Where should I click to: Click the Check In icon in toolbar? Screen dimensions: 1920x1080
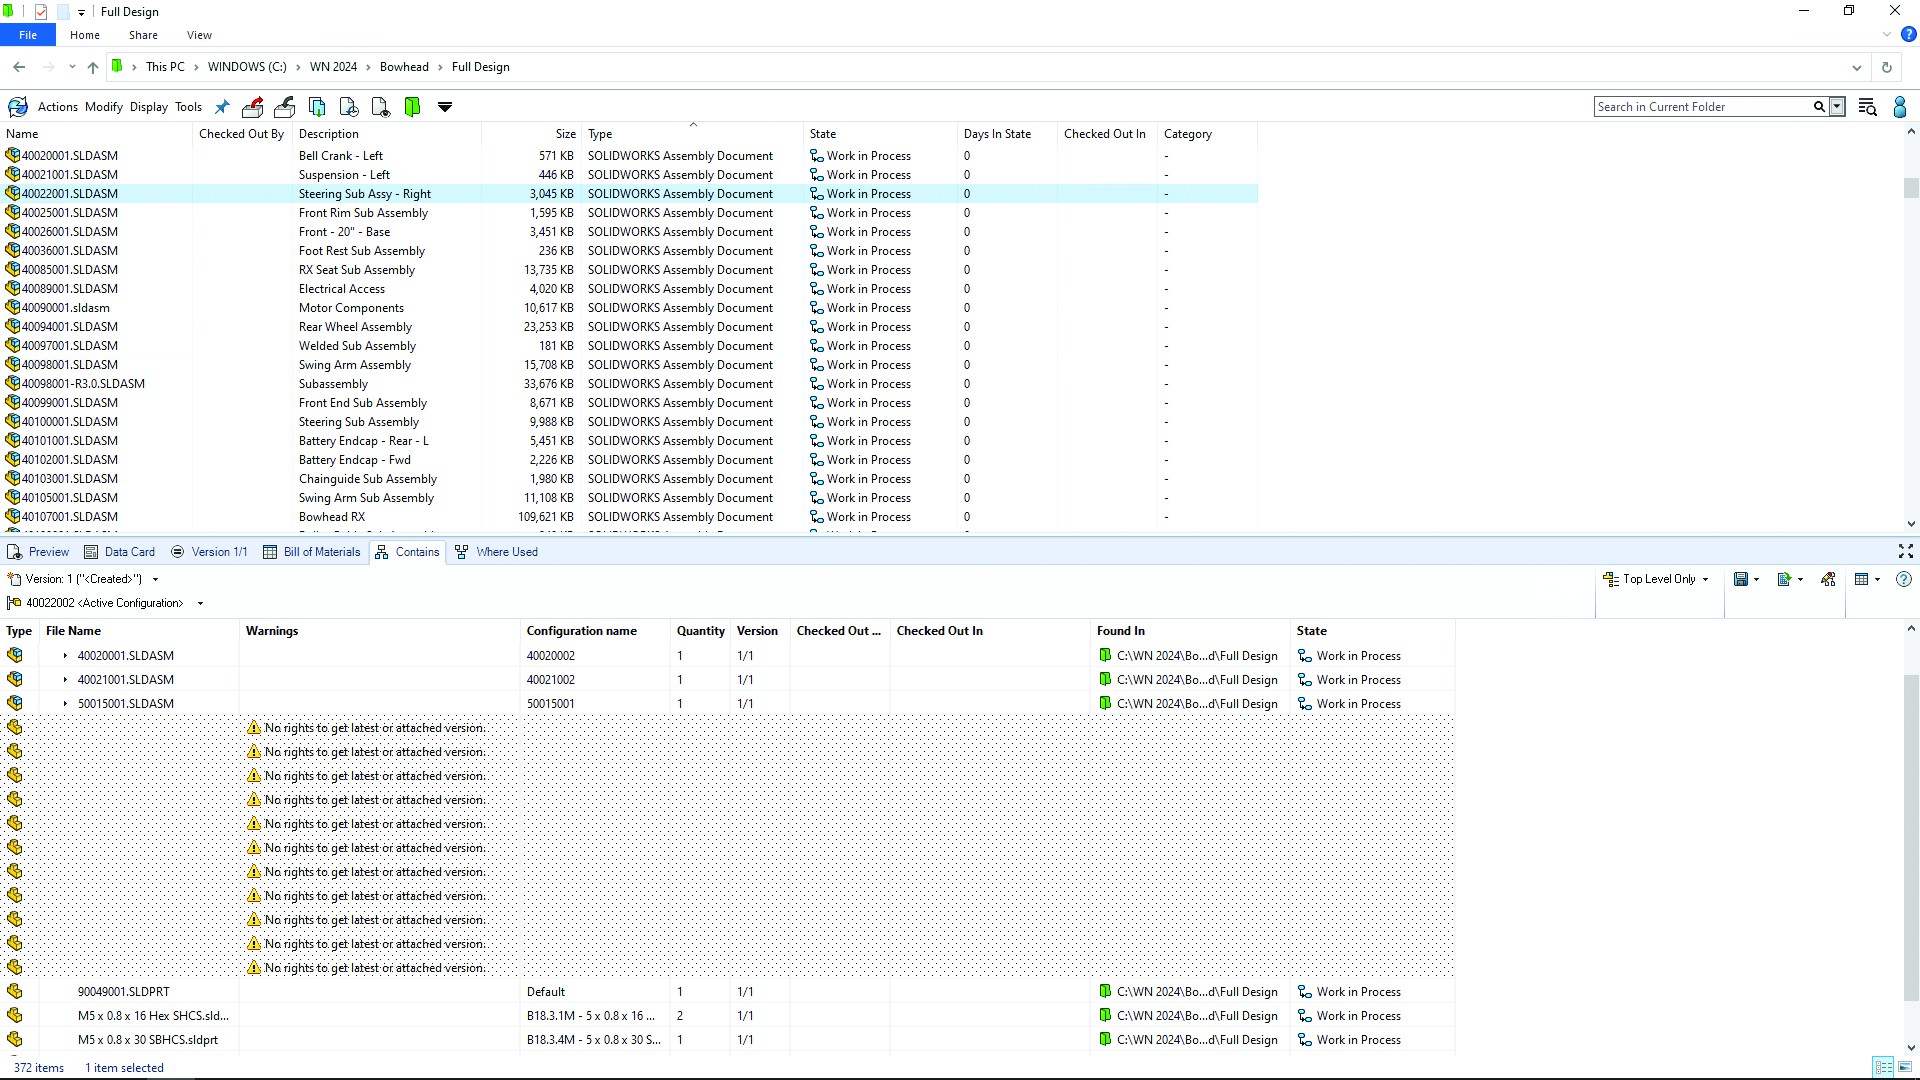[284, 107]
